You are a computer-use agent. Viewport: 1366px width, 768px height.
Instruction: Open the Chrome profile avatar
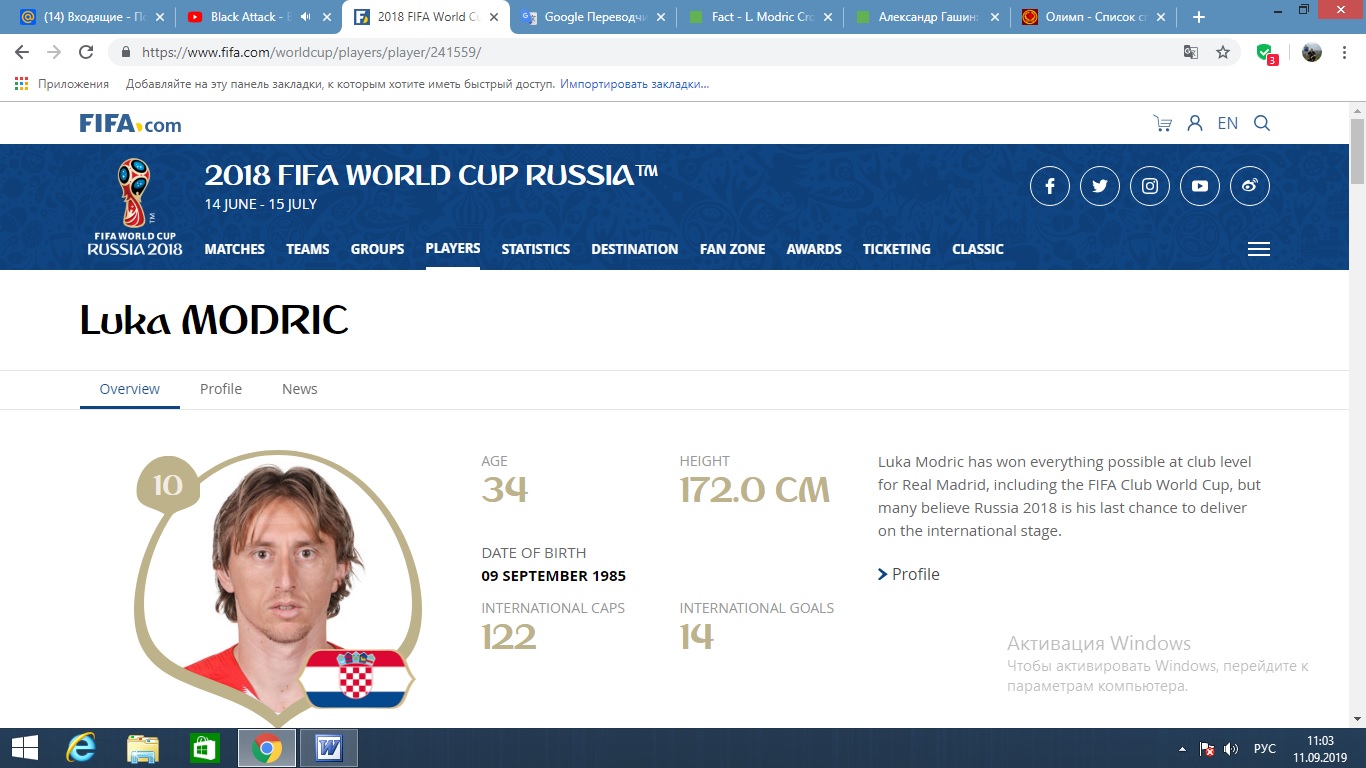1312,52
